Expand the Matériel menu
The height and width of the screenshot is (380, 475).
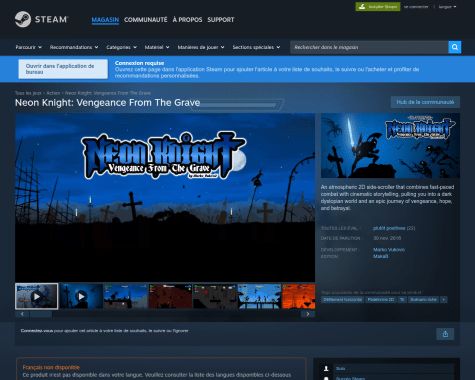[157, 47]
